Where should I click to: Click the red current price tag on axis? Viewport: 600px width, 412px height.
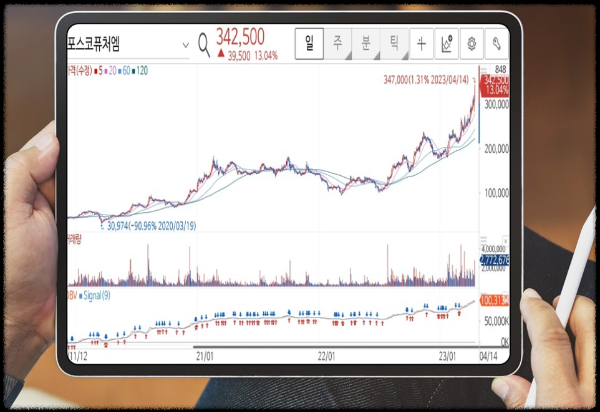(x=495, y=85)
